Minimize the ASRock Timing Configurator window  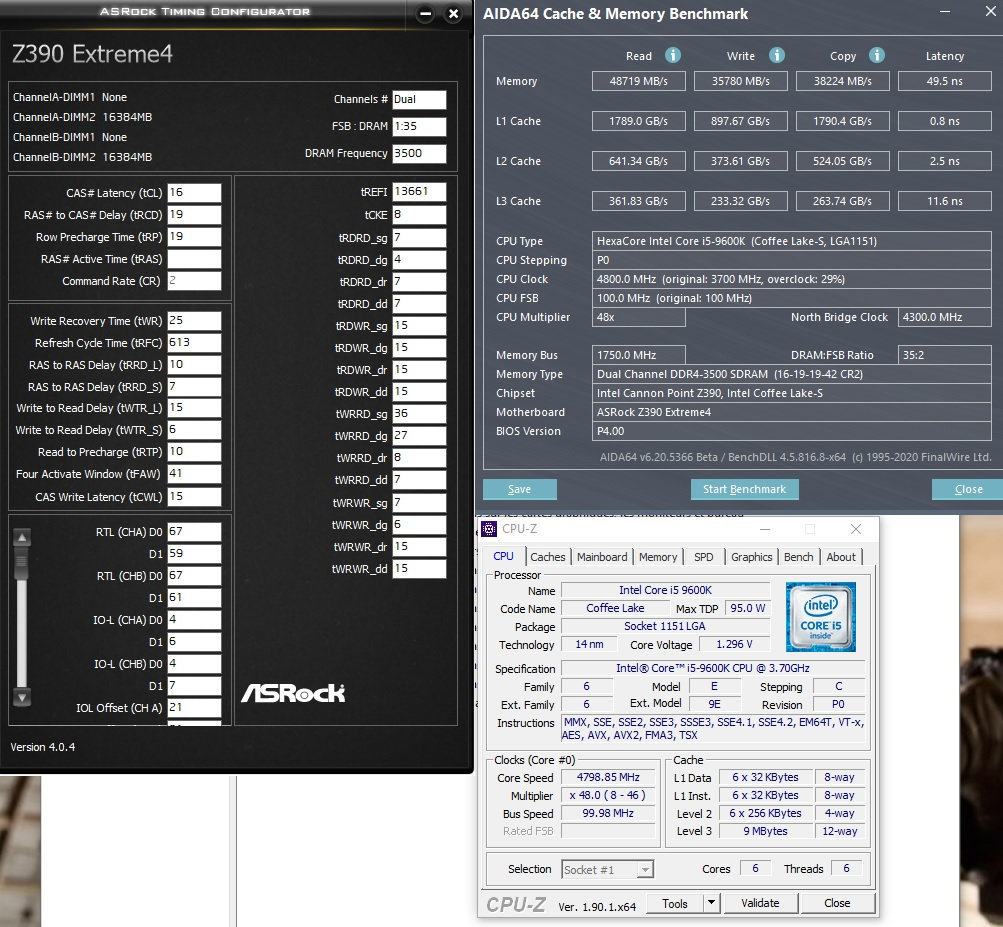click(425, 13)
